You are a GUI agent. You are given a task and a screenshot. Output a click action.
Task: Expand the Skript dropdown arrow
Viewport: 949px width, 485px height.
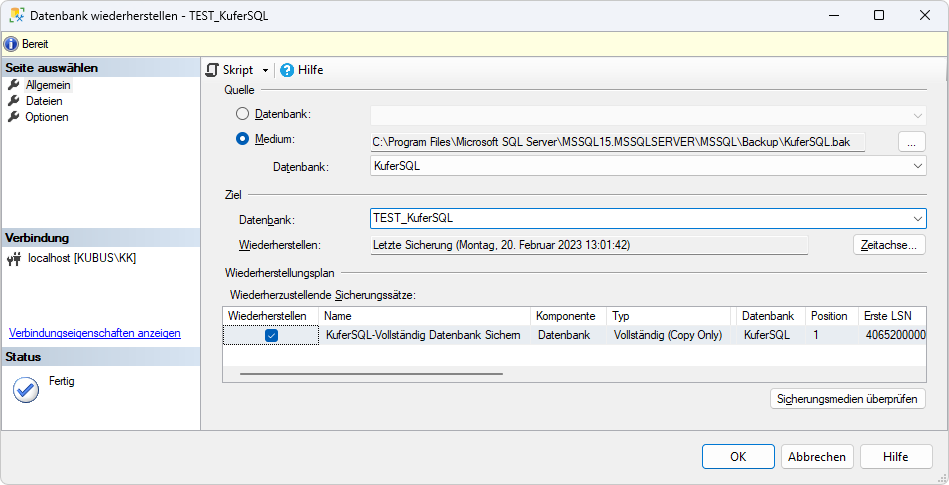coord(265,71)
